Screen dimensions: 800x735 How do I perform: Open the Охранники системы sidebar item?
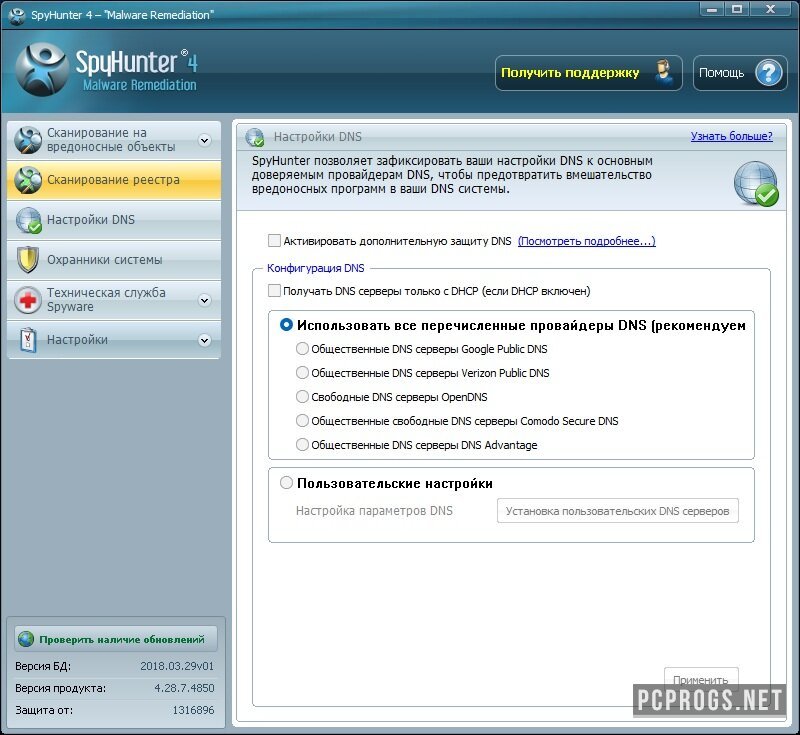click(104, 260)
